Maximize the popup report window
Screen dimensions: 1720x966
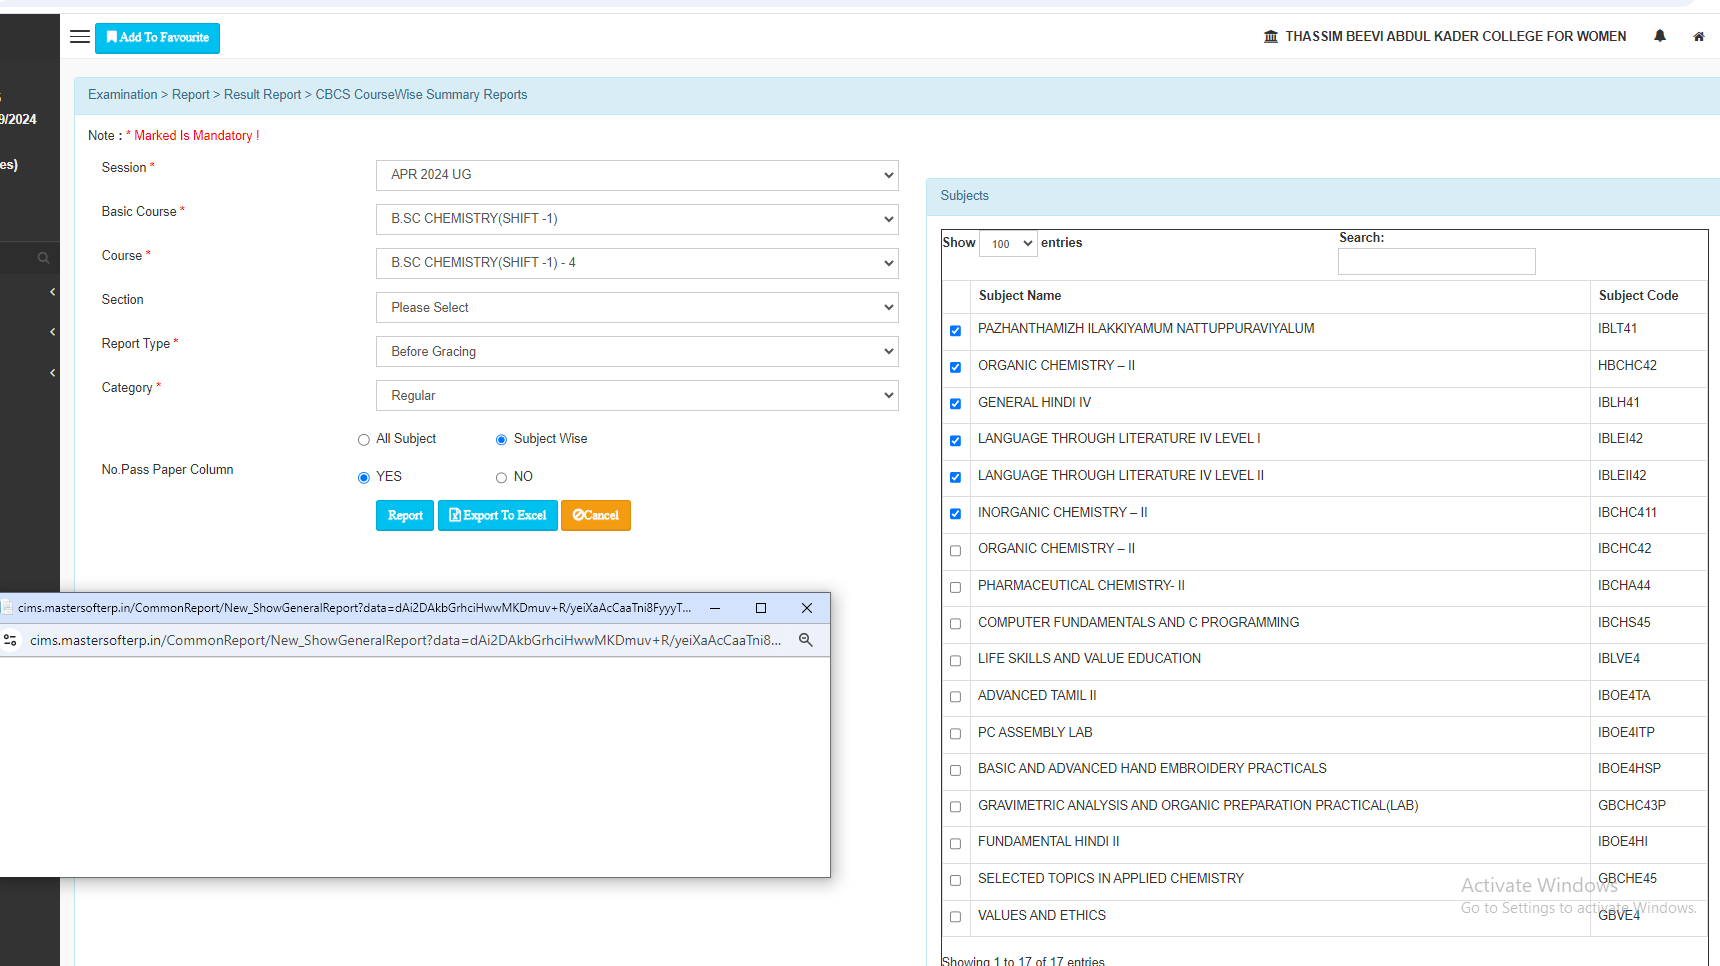[760, 608]
